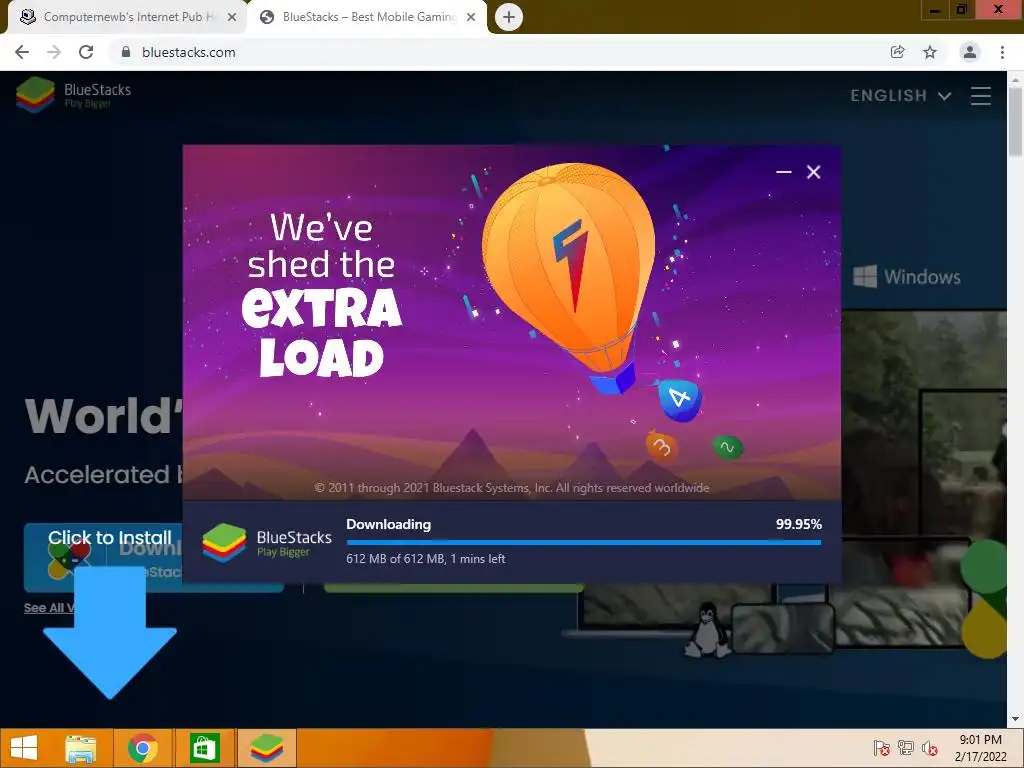Click the Downloading label
Screen dimensions: 1024x768
[389, 524]
